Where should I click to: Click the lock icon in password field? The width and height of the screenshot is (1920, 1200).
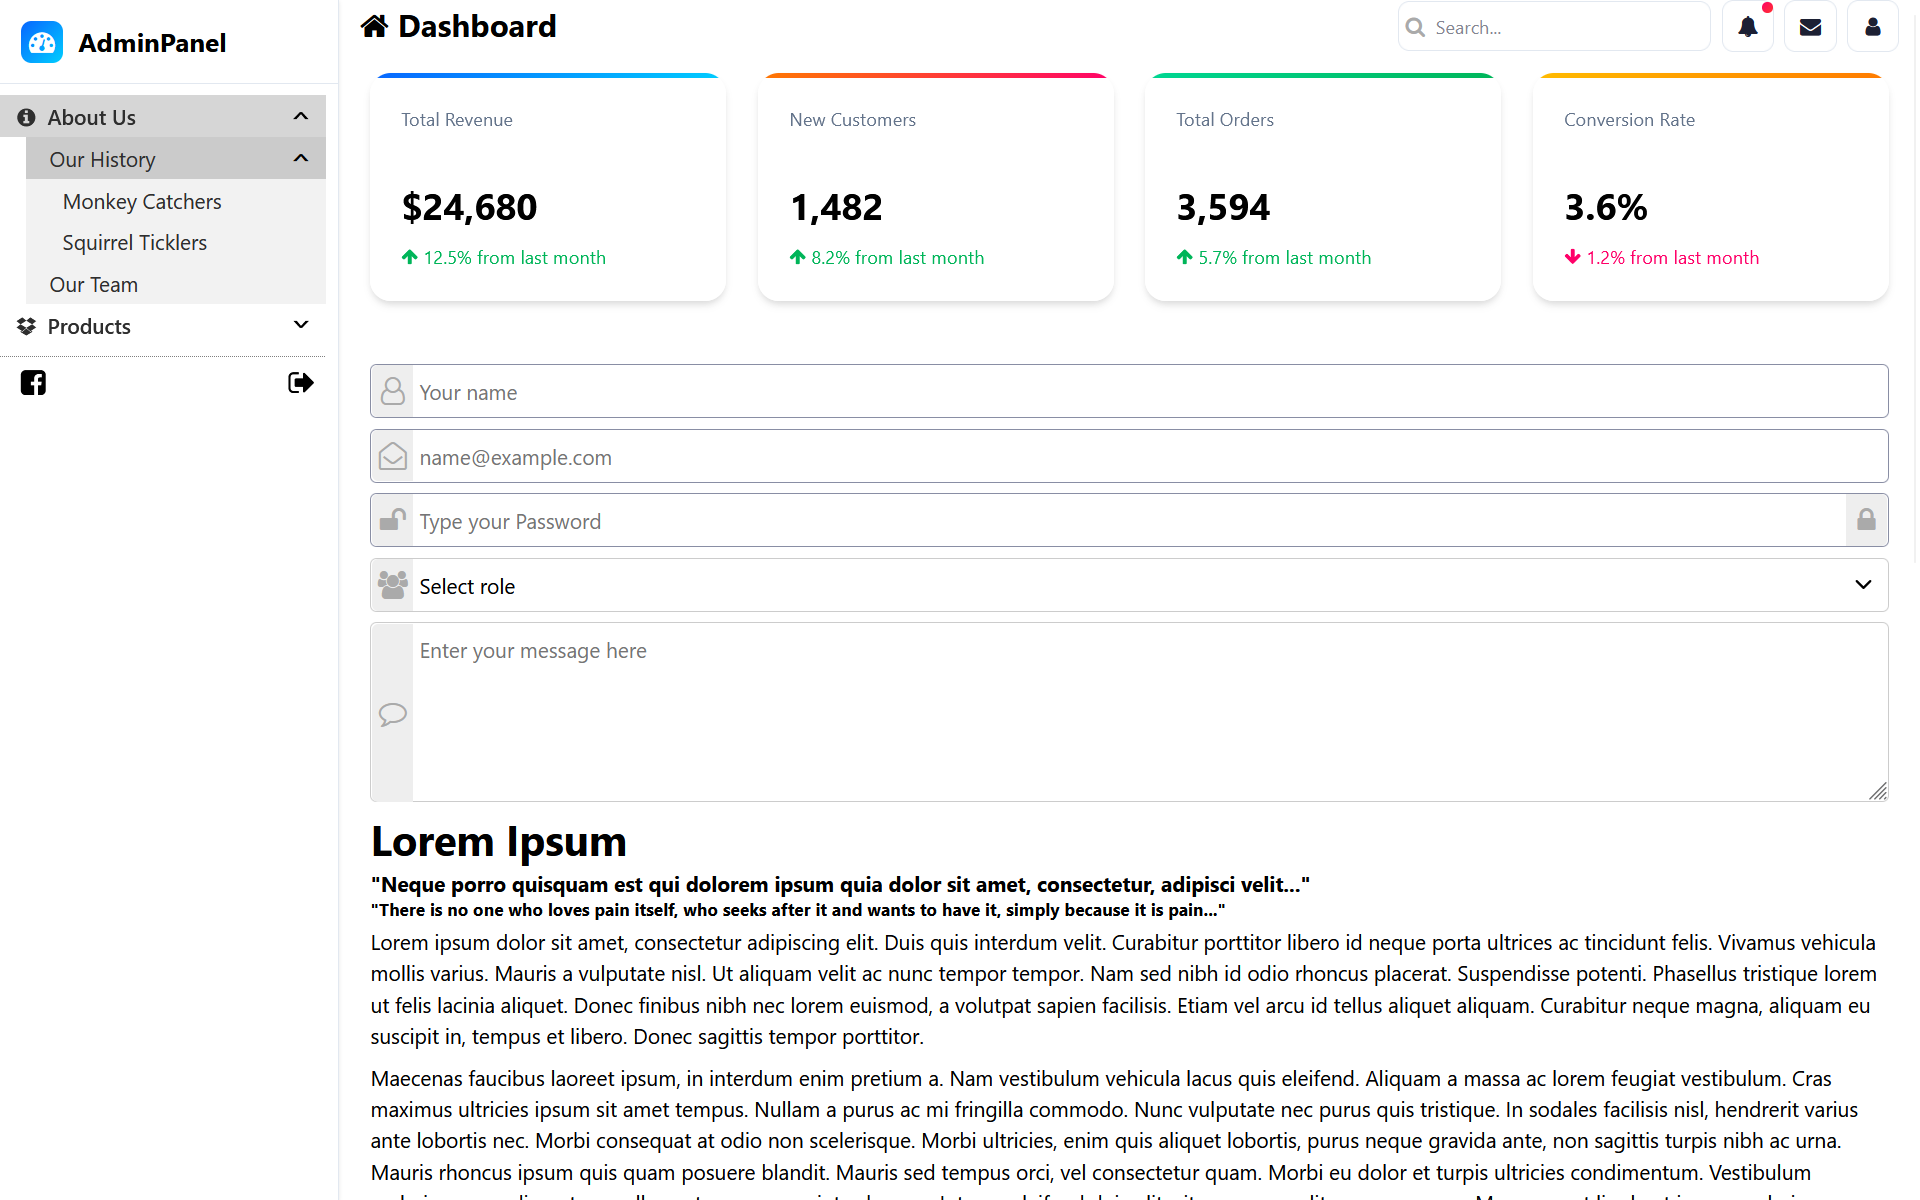click(1866, 520)
